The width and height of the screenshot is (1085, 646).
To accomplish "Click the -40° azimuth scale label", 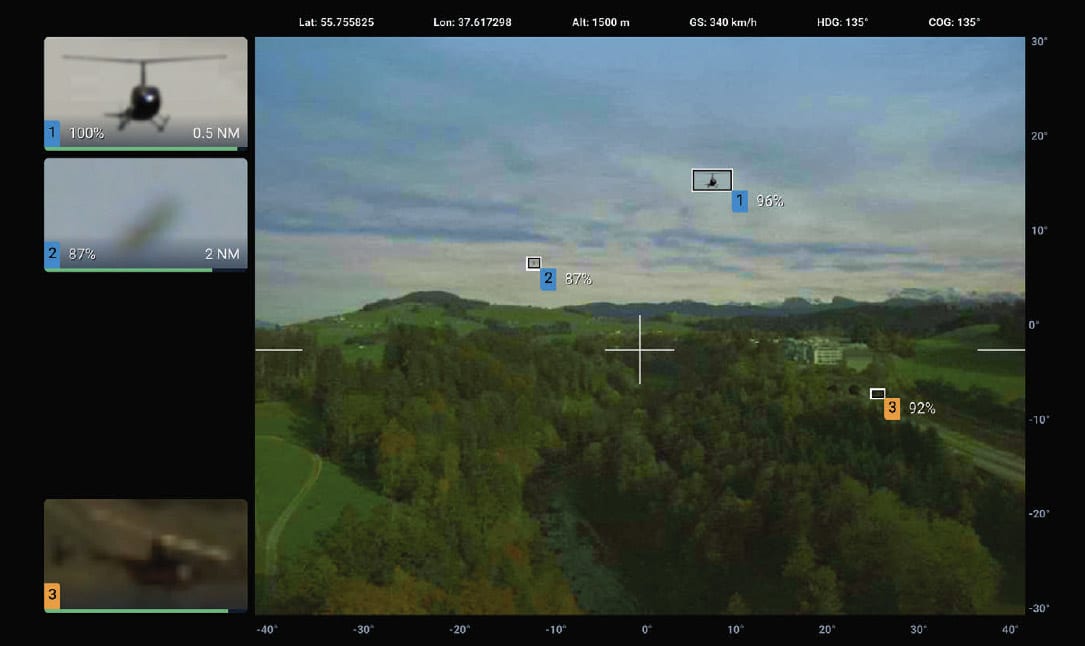I will tap(267, 629).
